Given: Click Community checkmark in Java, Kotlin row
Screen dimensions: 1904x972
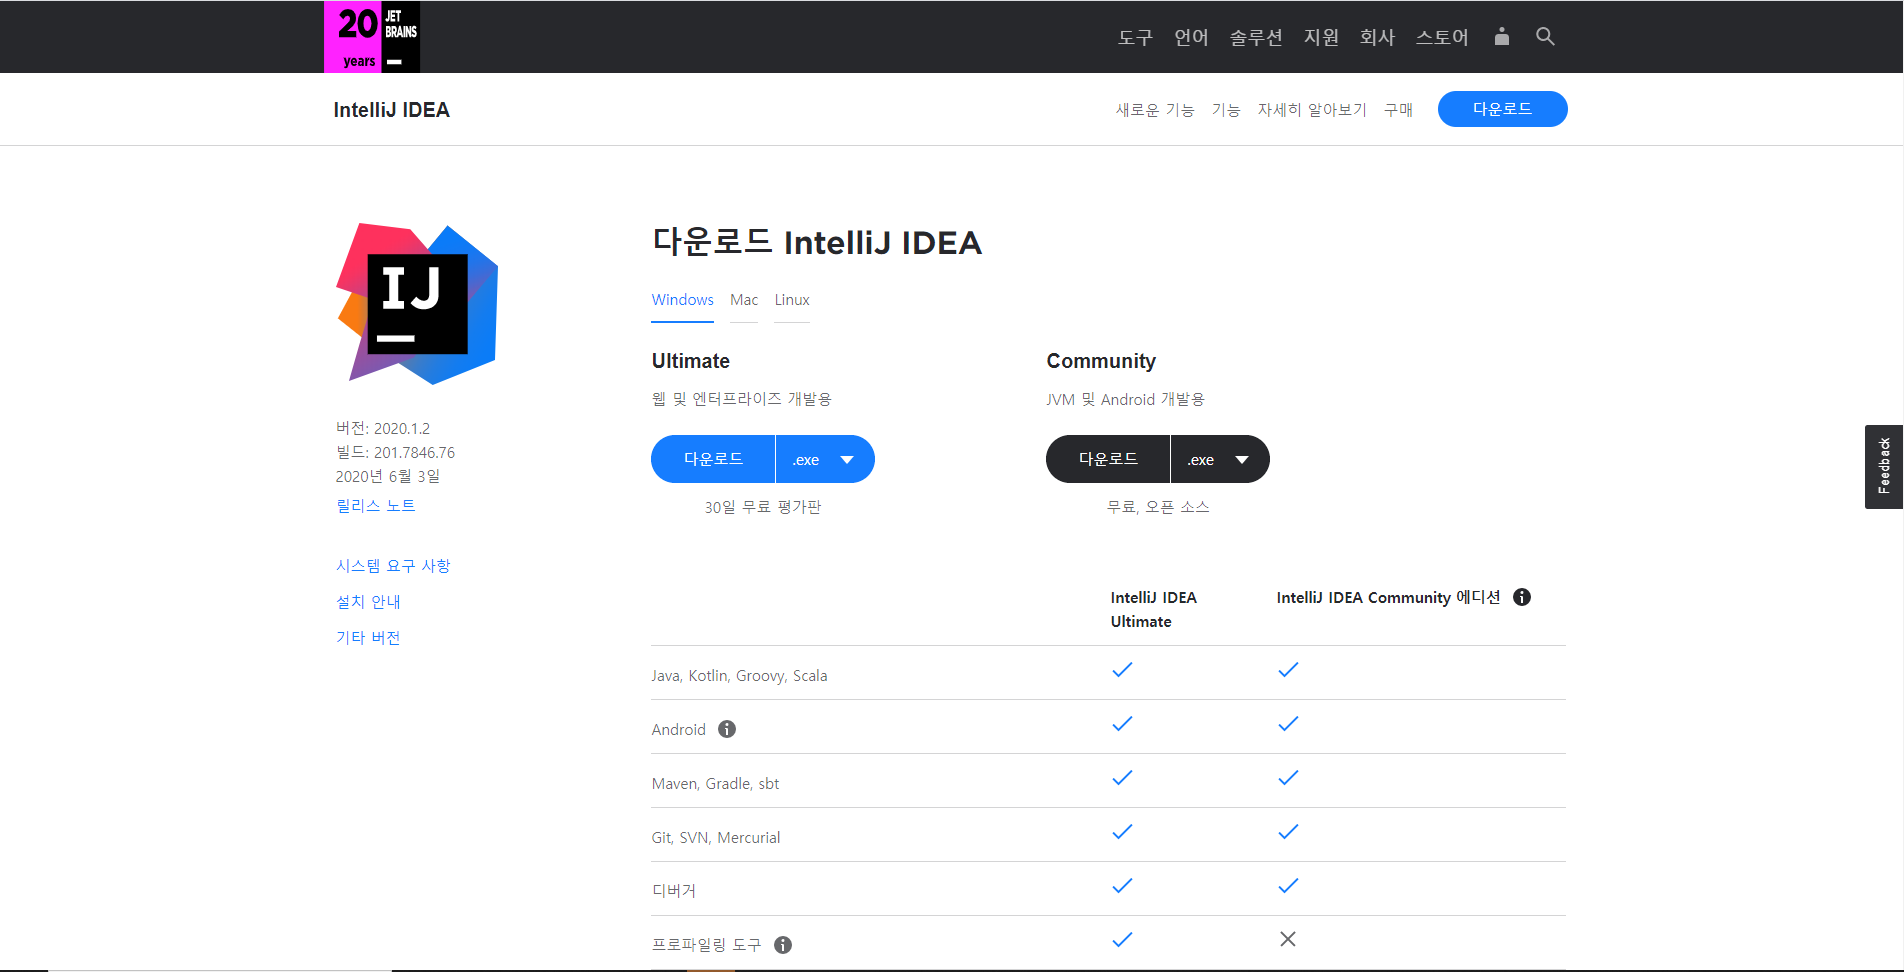Looking at the screenshot, I should tap(1288, 670).
